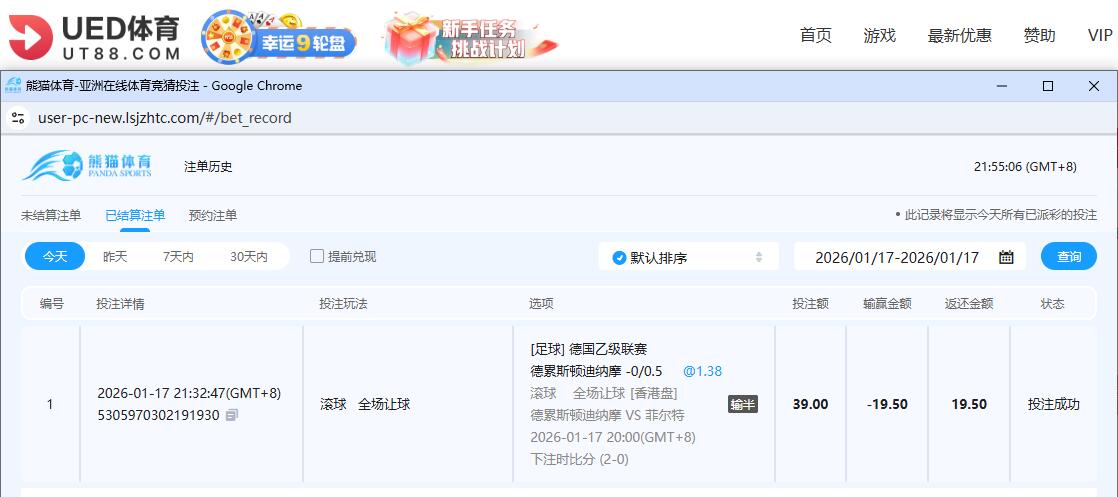Open the 幸运9轮盘 lucky wheel banner

pos(278,38)
